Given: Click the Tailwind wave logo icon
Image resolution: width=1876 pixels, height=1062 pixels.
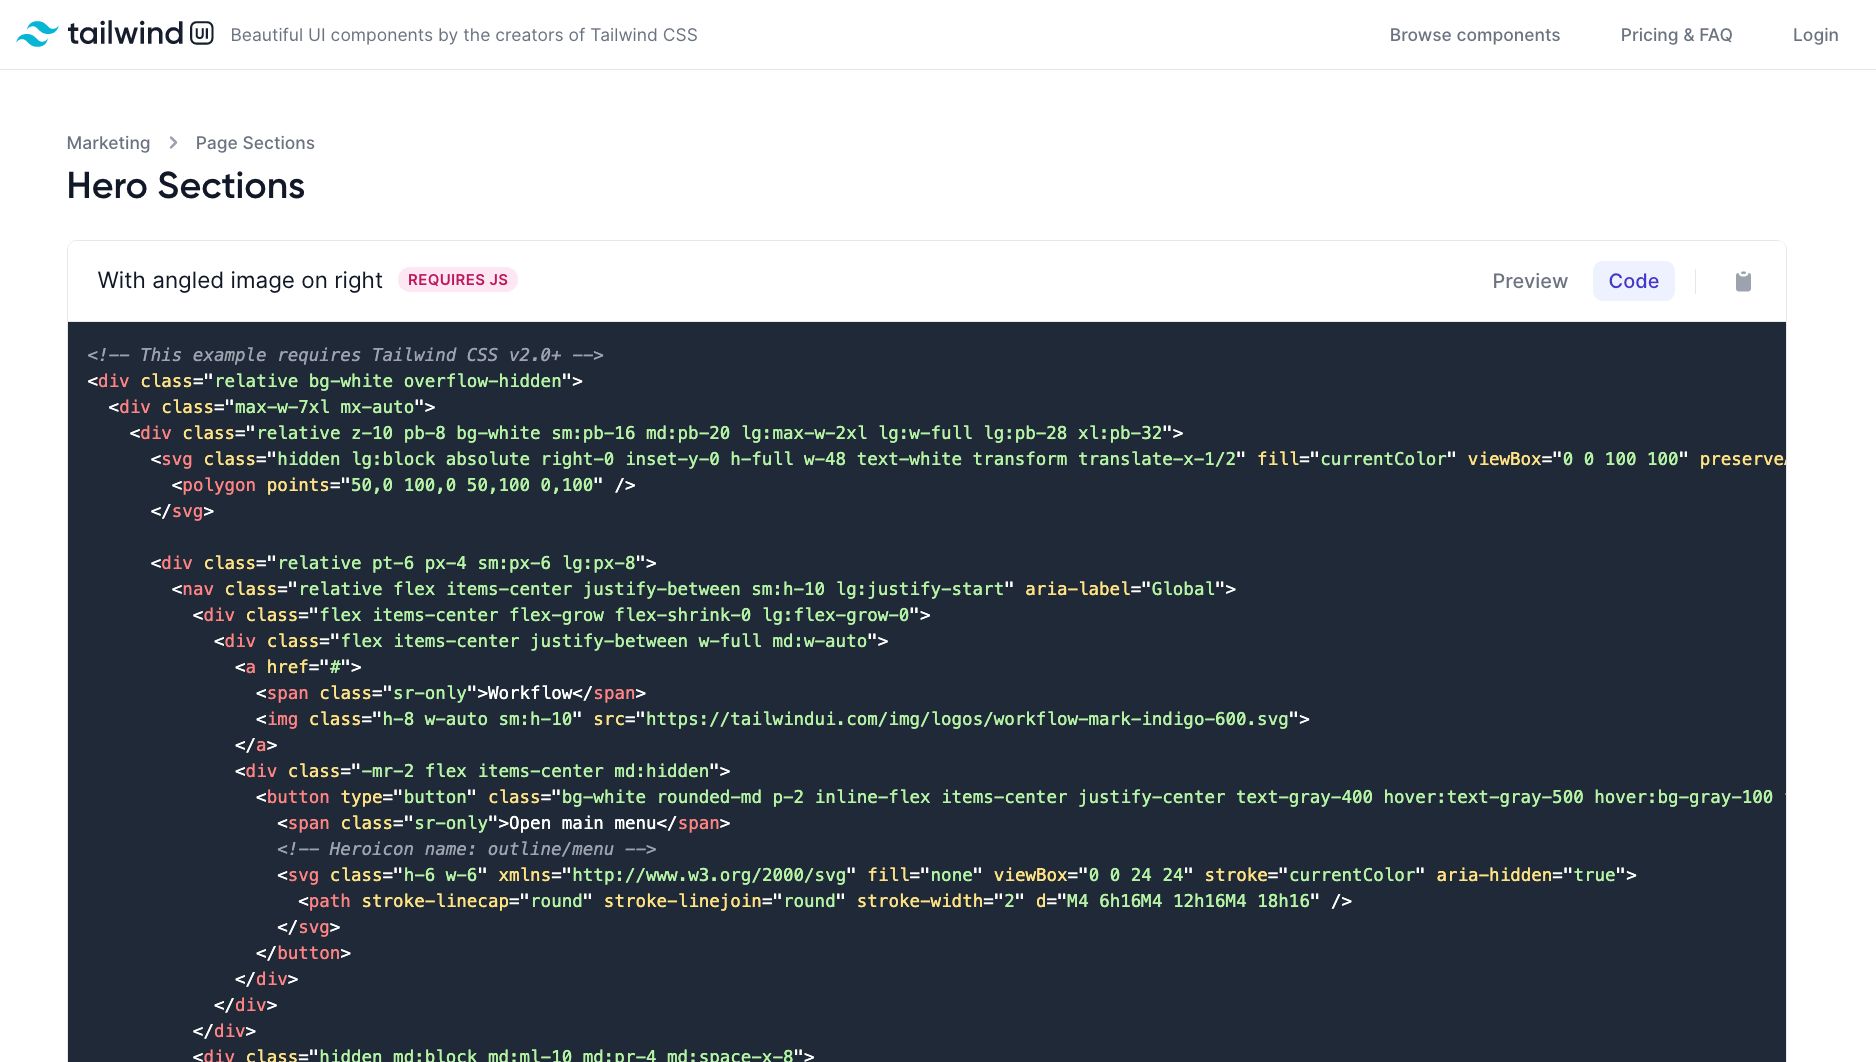Looking at the screenshot, I should tap(37, 34).
